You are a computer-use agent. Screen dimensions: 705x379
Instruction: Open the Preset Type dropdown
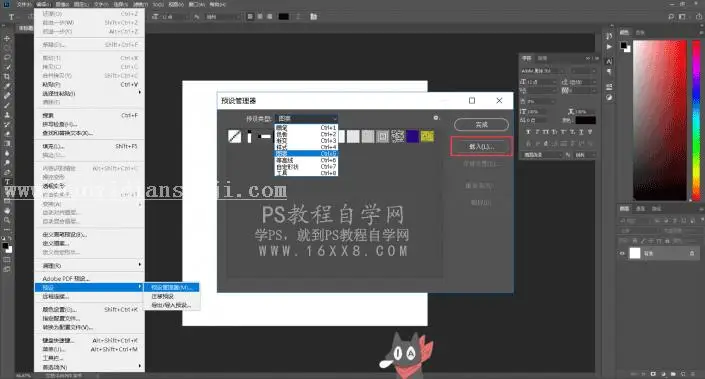click(306, 118)
